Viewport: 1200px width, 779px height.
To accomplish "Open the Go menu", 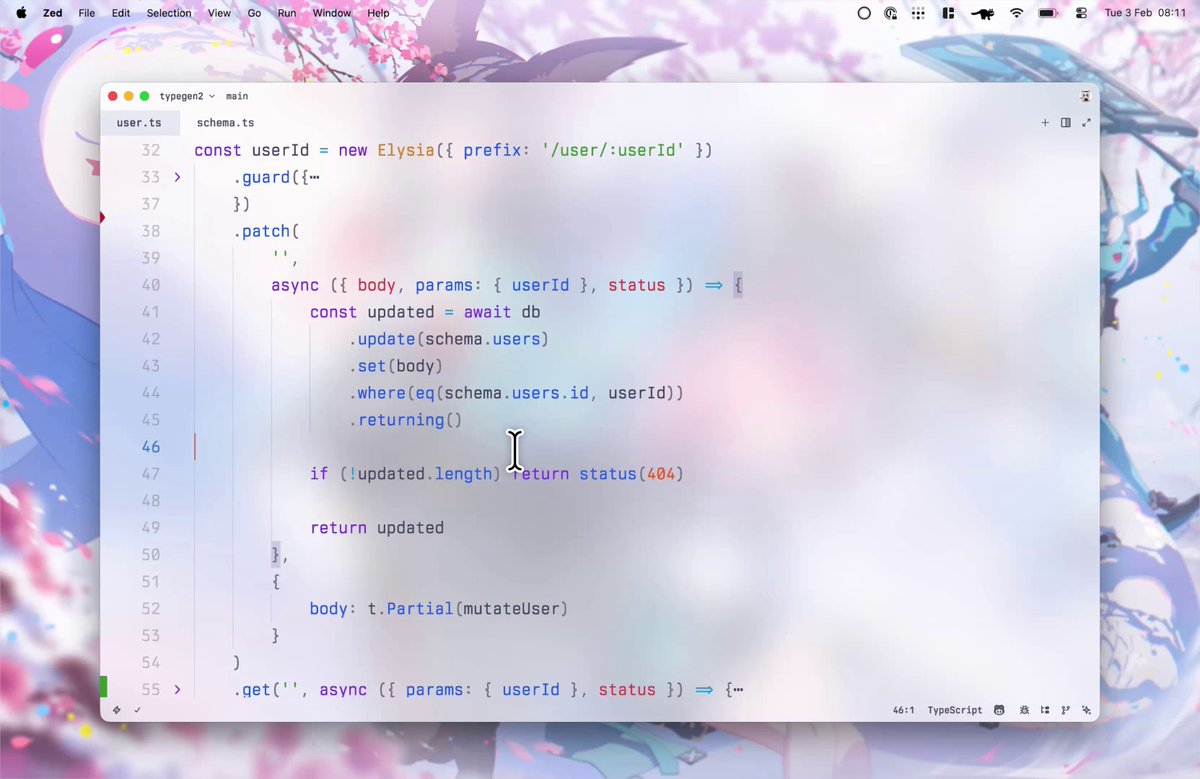I will (254, 13).
